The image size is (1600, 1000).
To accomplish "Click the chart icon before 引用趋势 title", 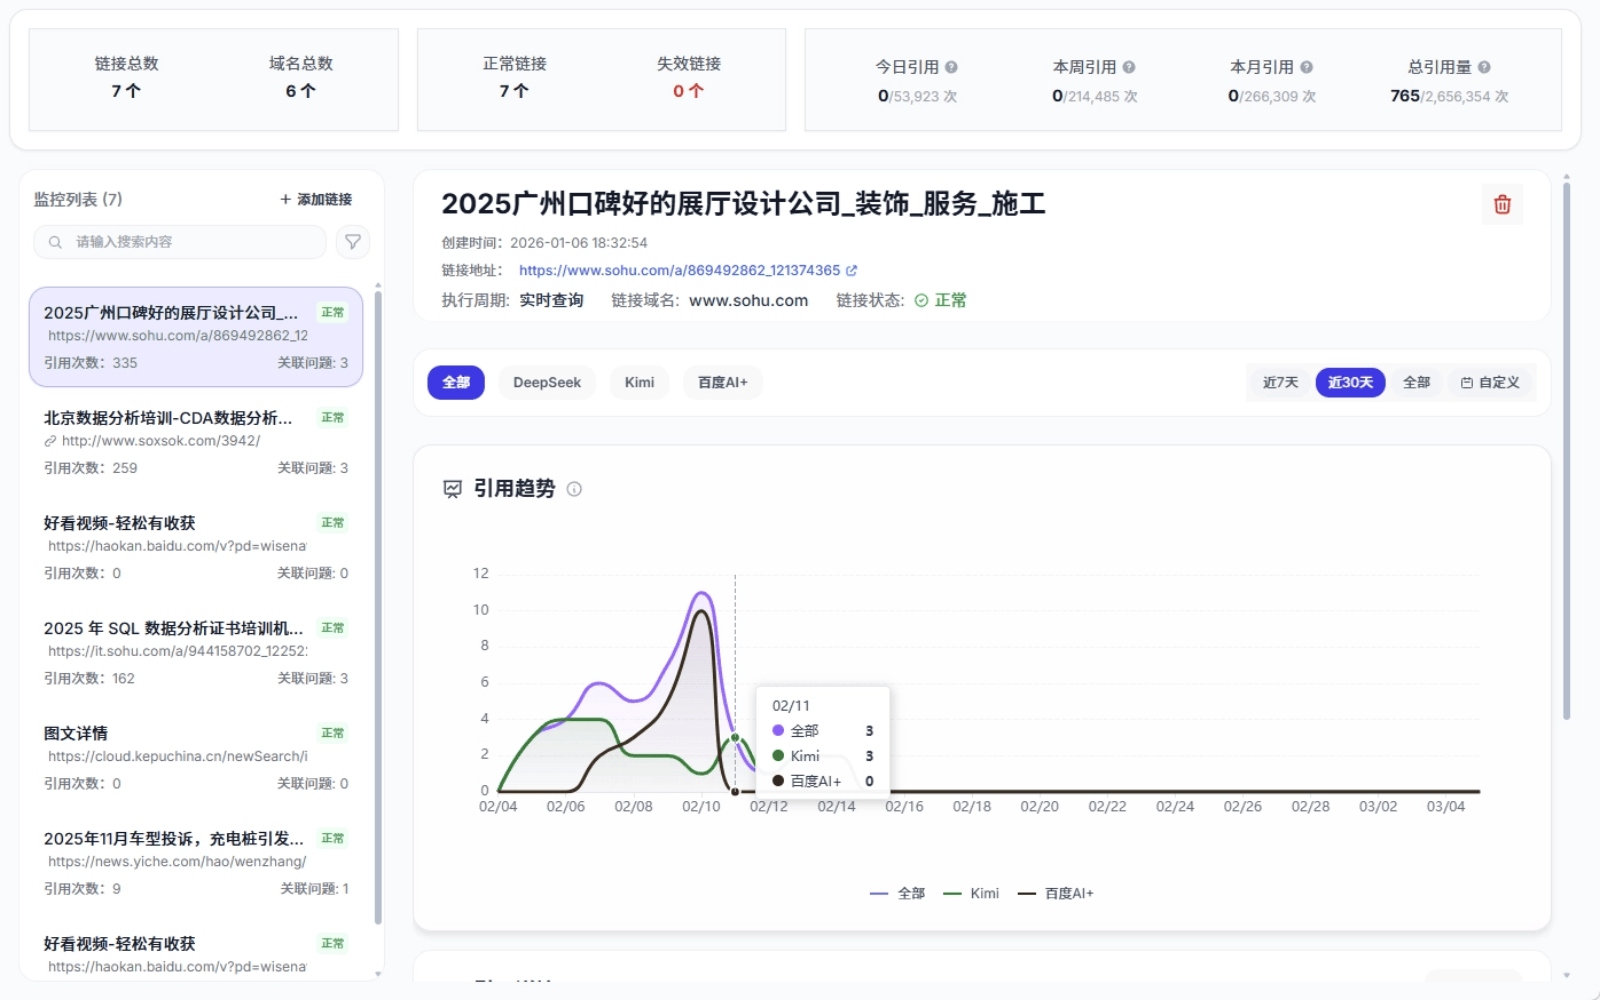I will (x=451, y=489).
